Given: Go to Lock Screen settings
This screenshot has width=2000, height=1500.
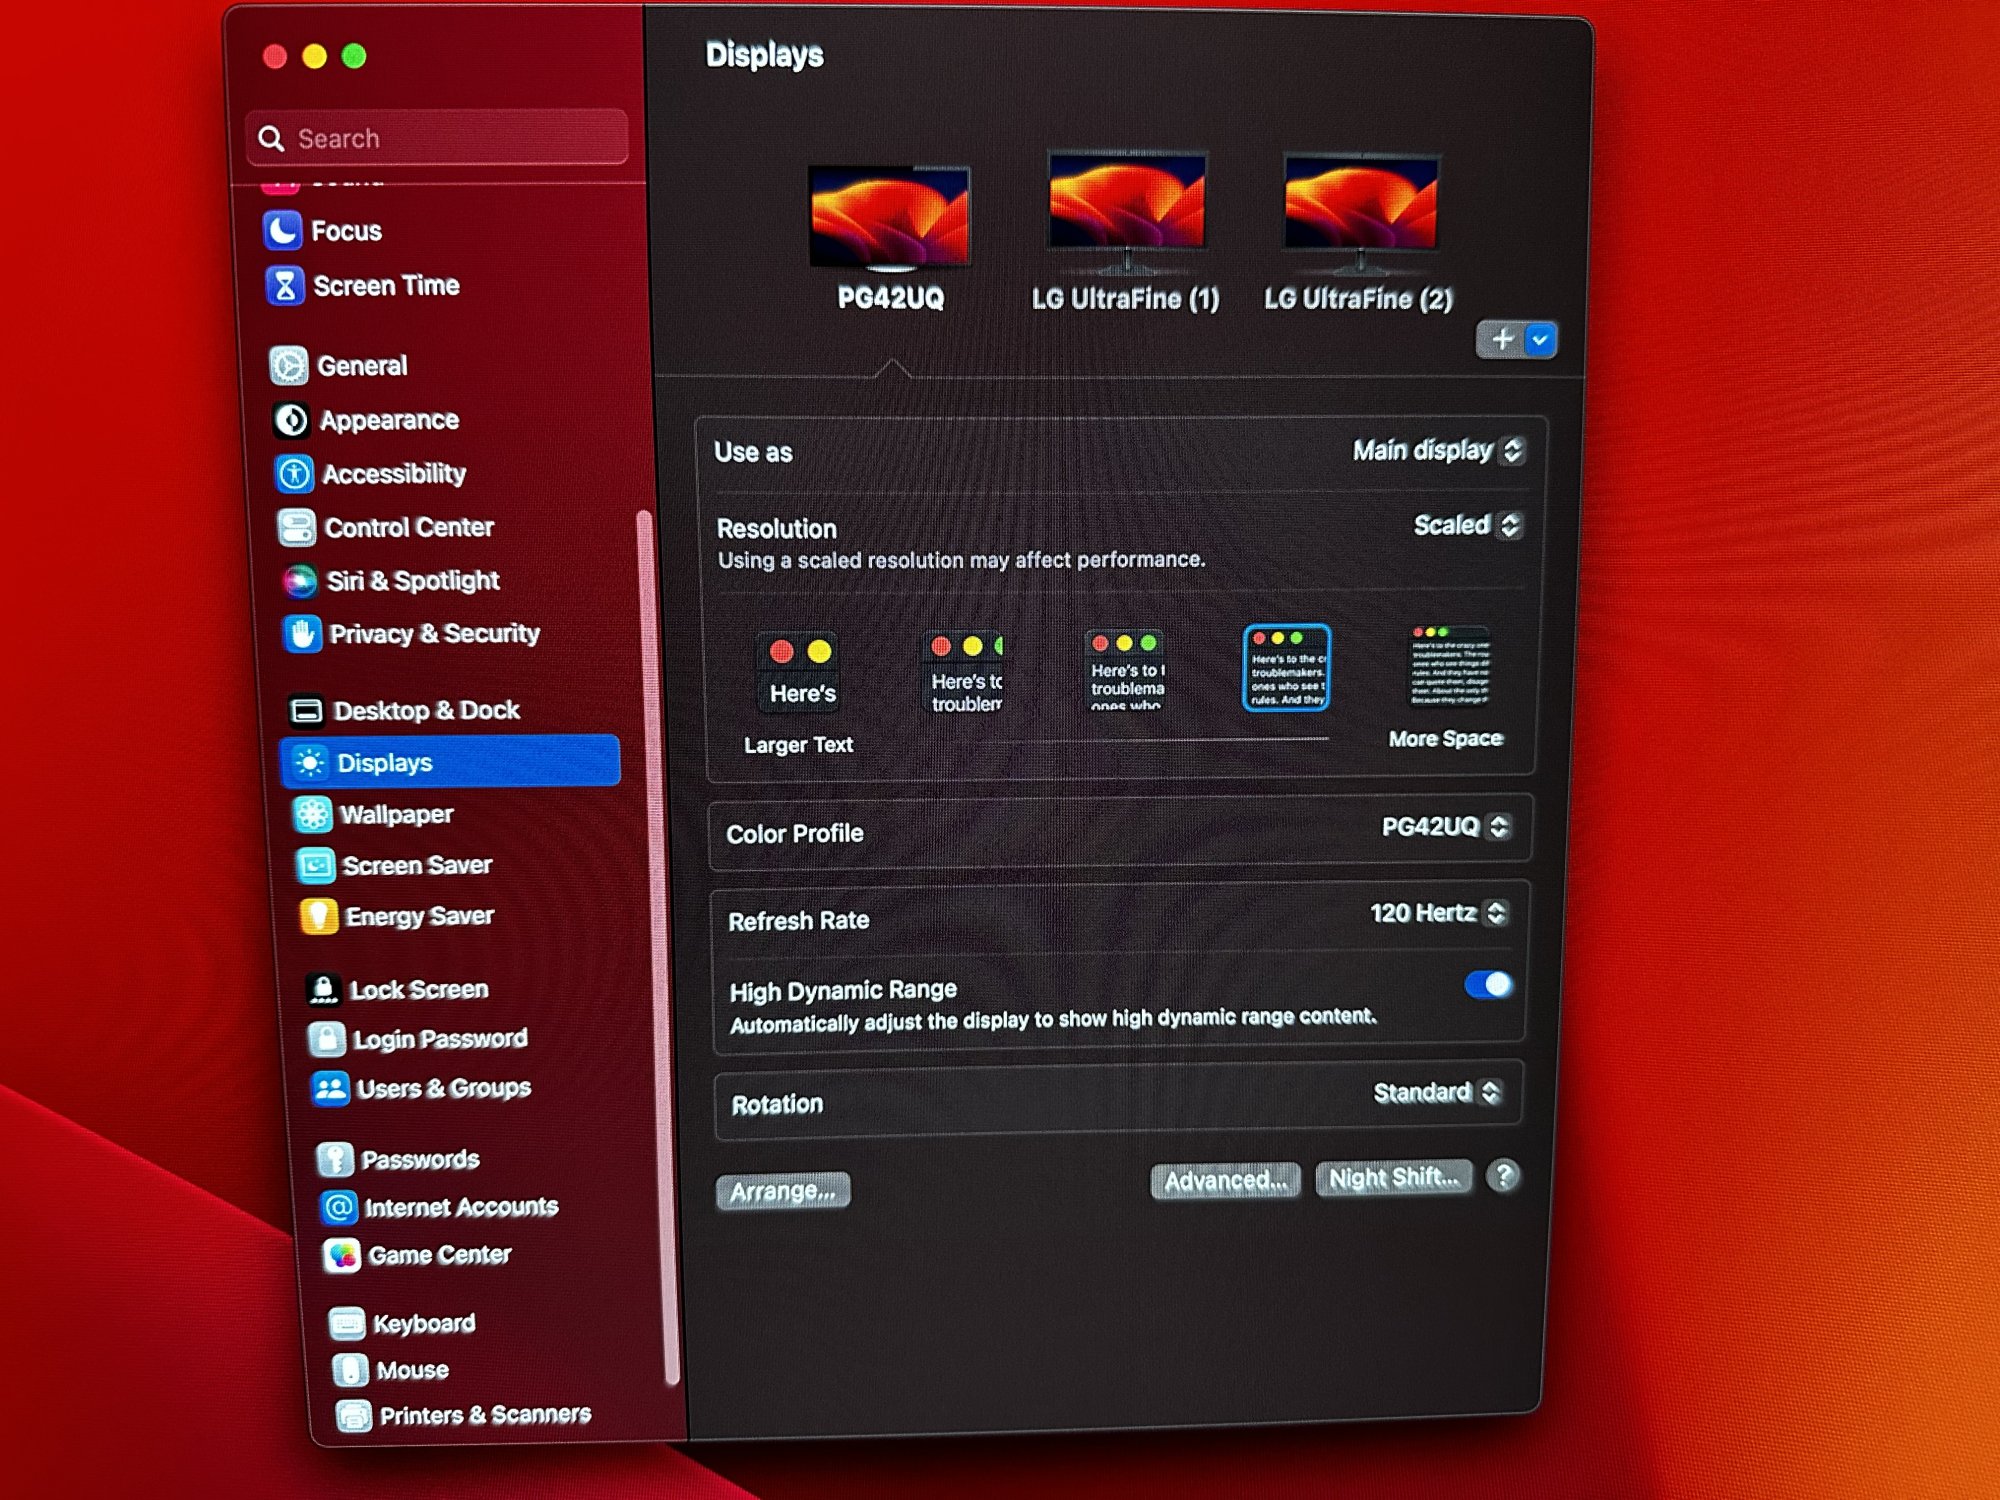Looking at the screenshot, I should click(x=418, y=990).
